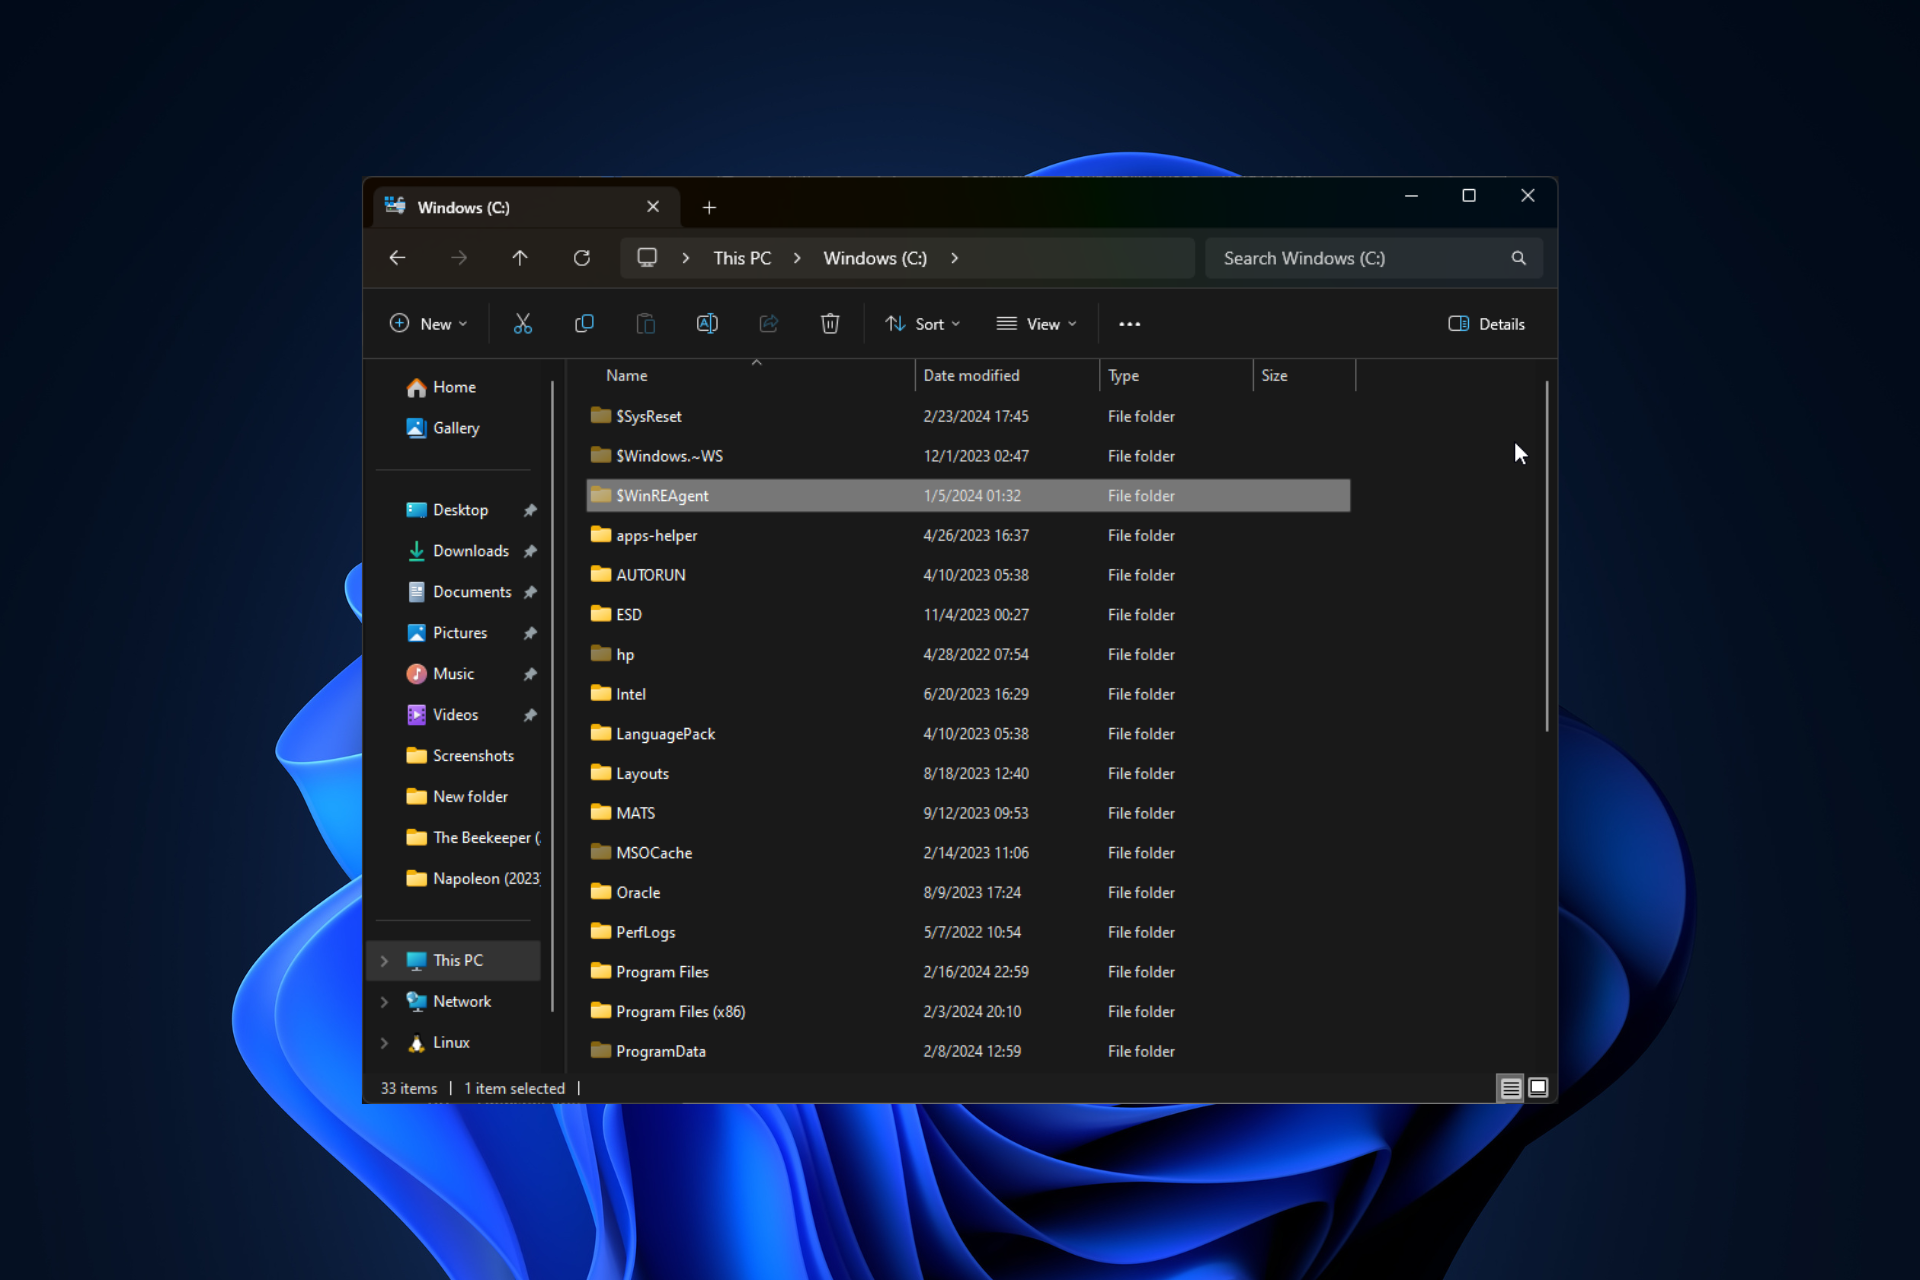Go up one folder level
Image resolution: width=1920 pixels, height=1280 pixels.
pyautogui.click(x=520, y=258)
